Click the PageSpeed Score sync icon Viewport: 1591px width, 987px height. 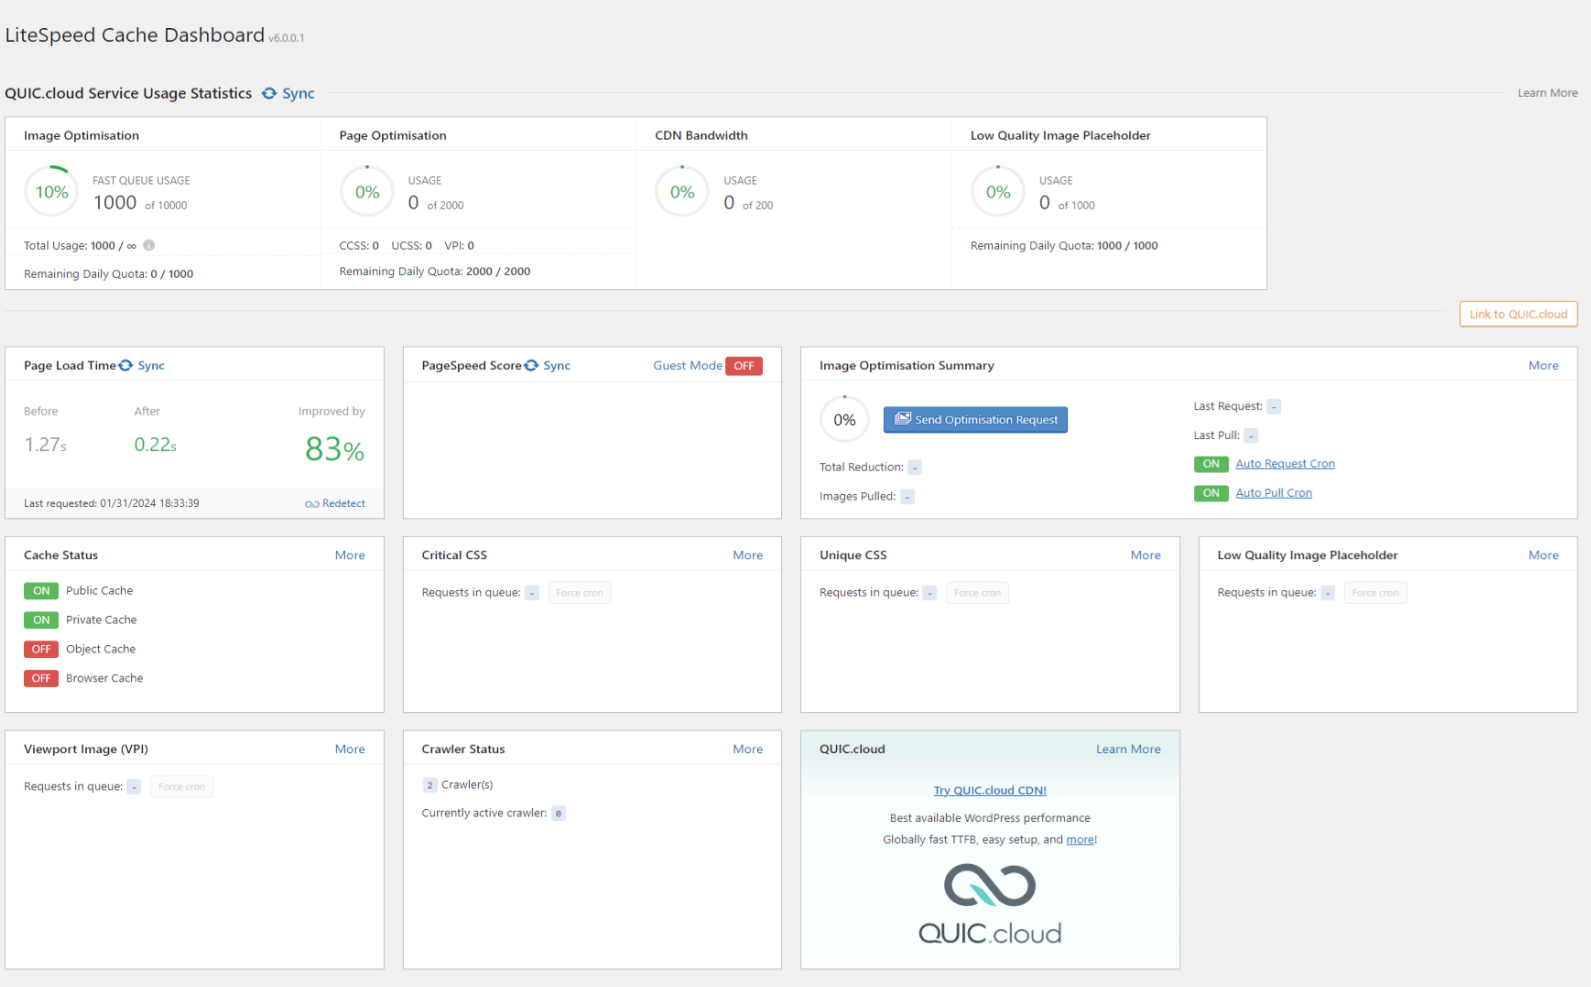coord(531,365)
